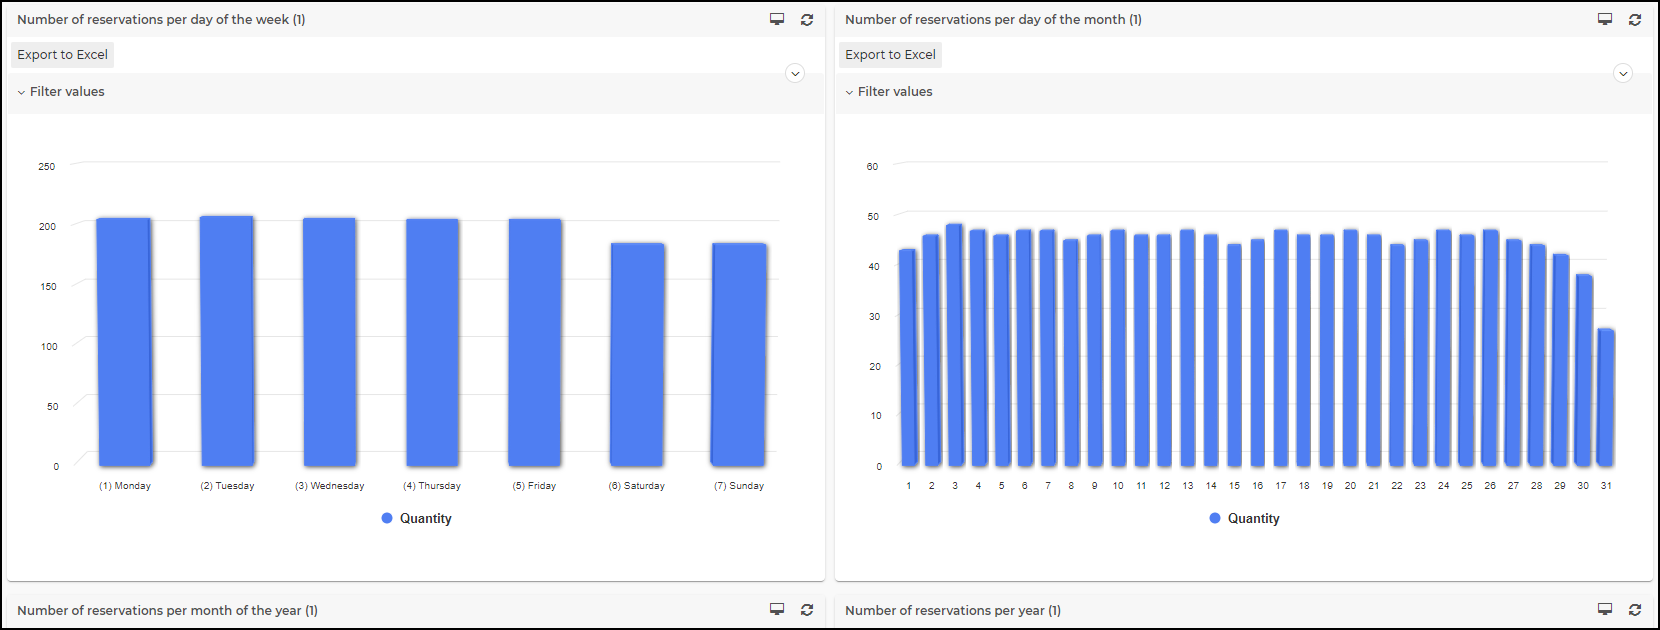Open fullscreen monitor view for day-of-month chart
1660x630 pixels.
tap(1605, 19)
